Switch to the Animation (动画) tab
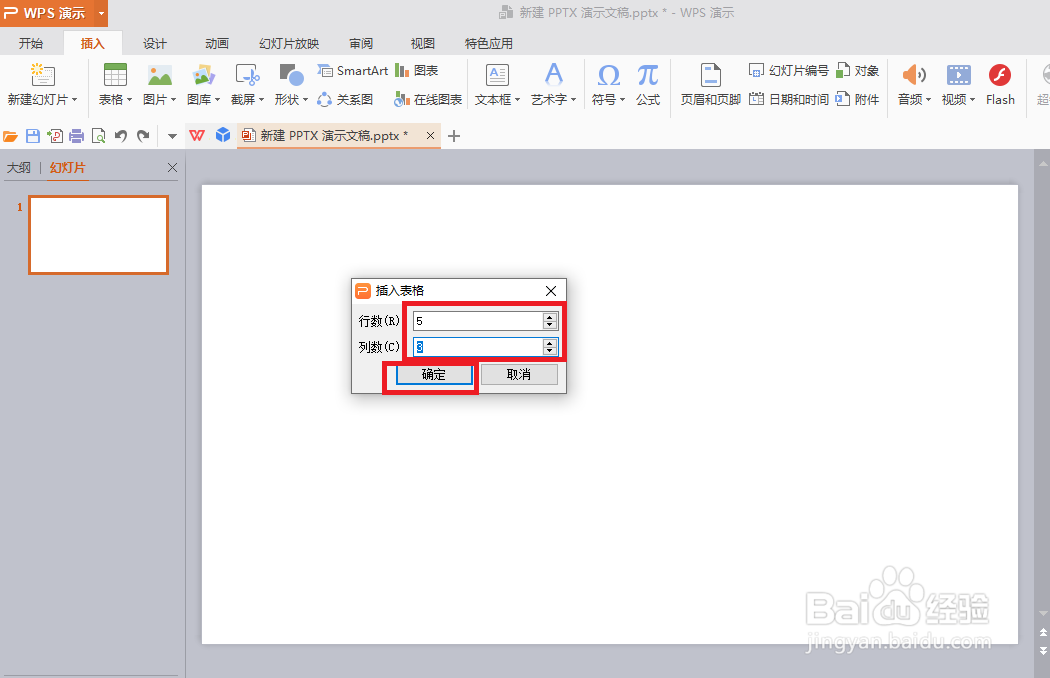The width and height of the screenshot is (1050, 678). [x=217, y=44]
